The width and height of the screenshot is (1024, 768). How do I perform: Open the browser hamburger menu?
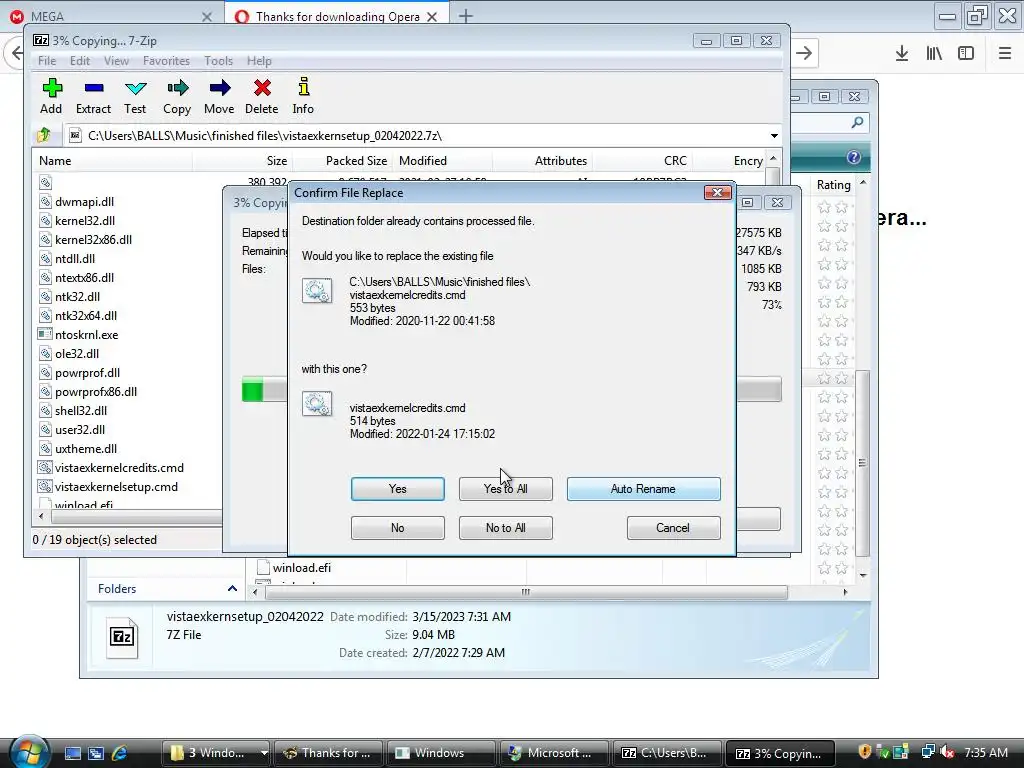[1004, 54]
